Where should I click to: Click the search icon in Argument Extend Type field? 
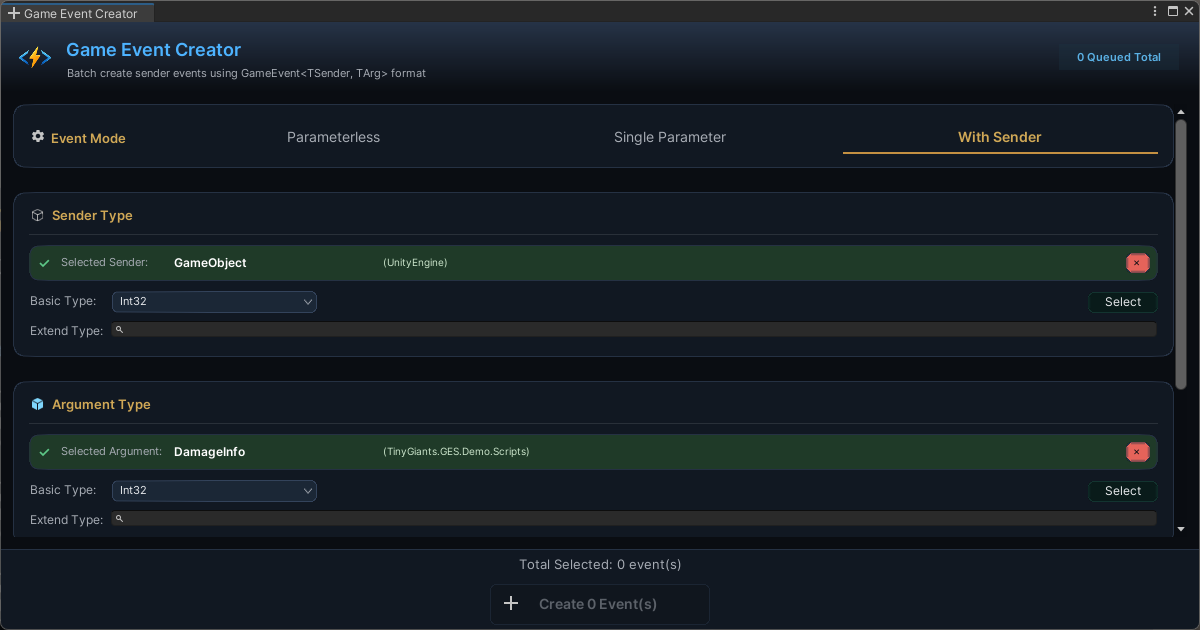119,518
